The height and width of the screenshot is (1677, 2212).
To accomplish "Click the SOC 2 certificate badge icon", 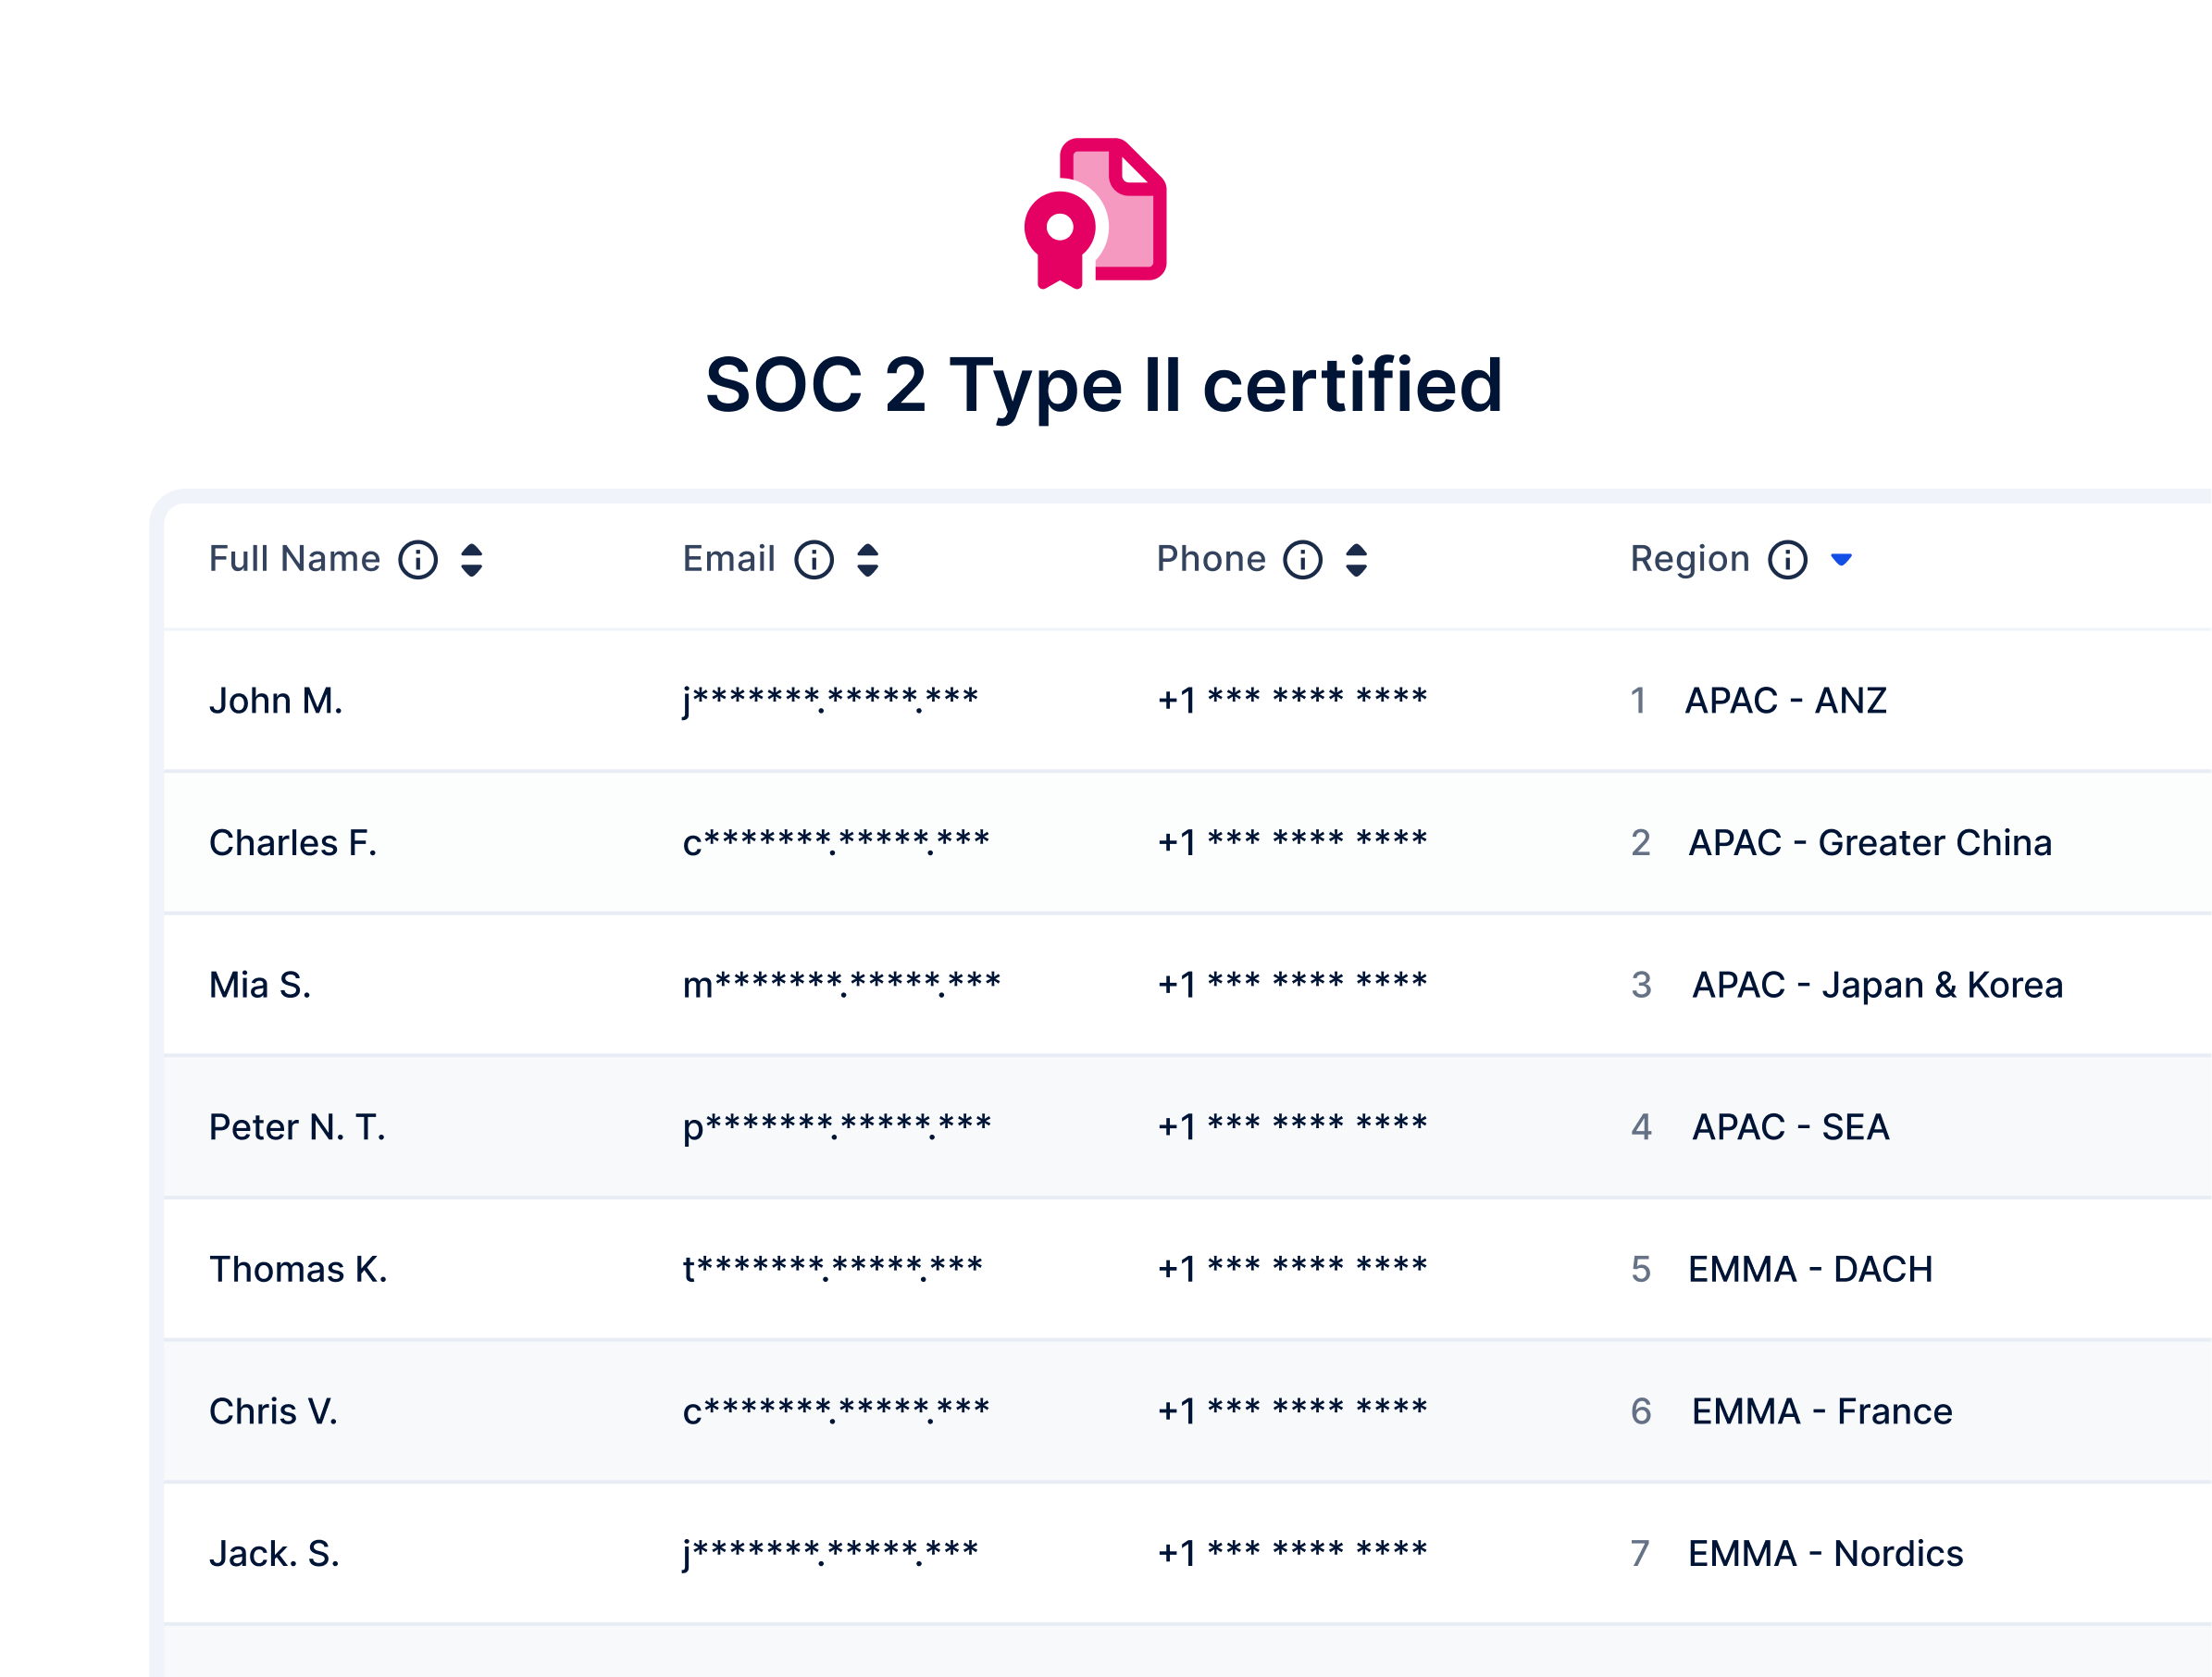I will click(x=1100, y=215).
